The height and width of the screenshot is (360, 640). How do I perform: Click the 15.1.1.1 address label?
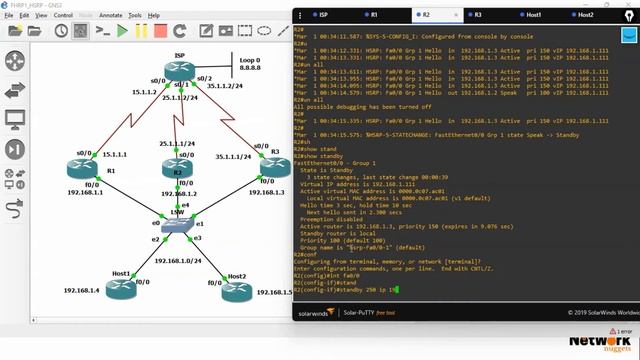click(x=115, y=155)
